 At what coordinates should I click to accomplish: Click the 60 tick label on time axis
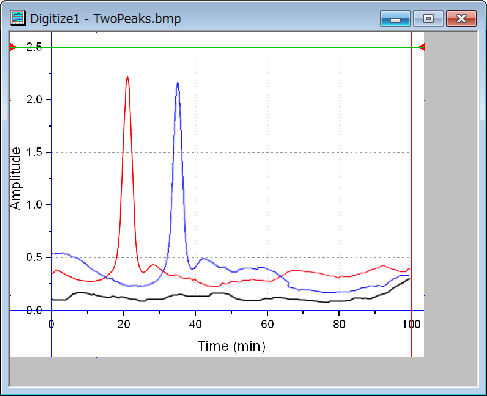[267, 324]
